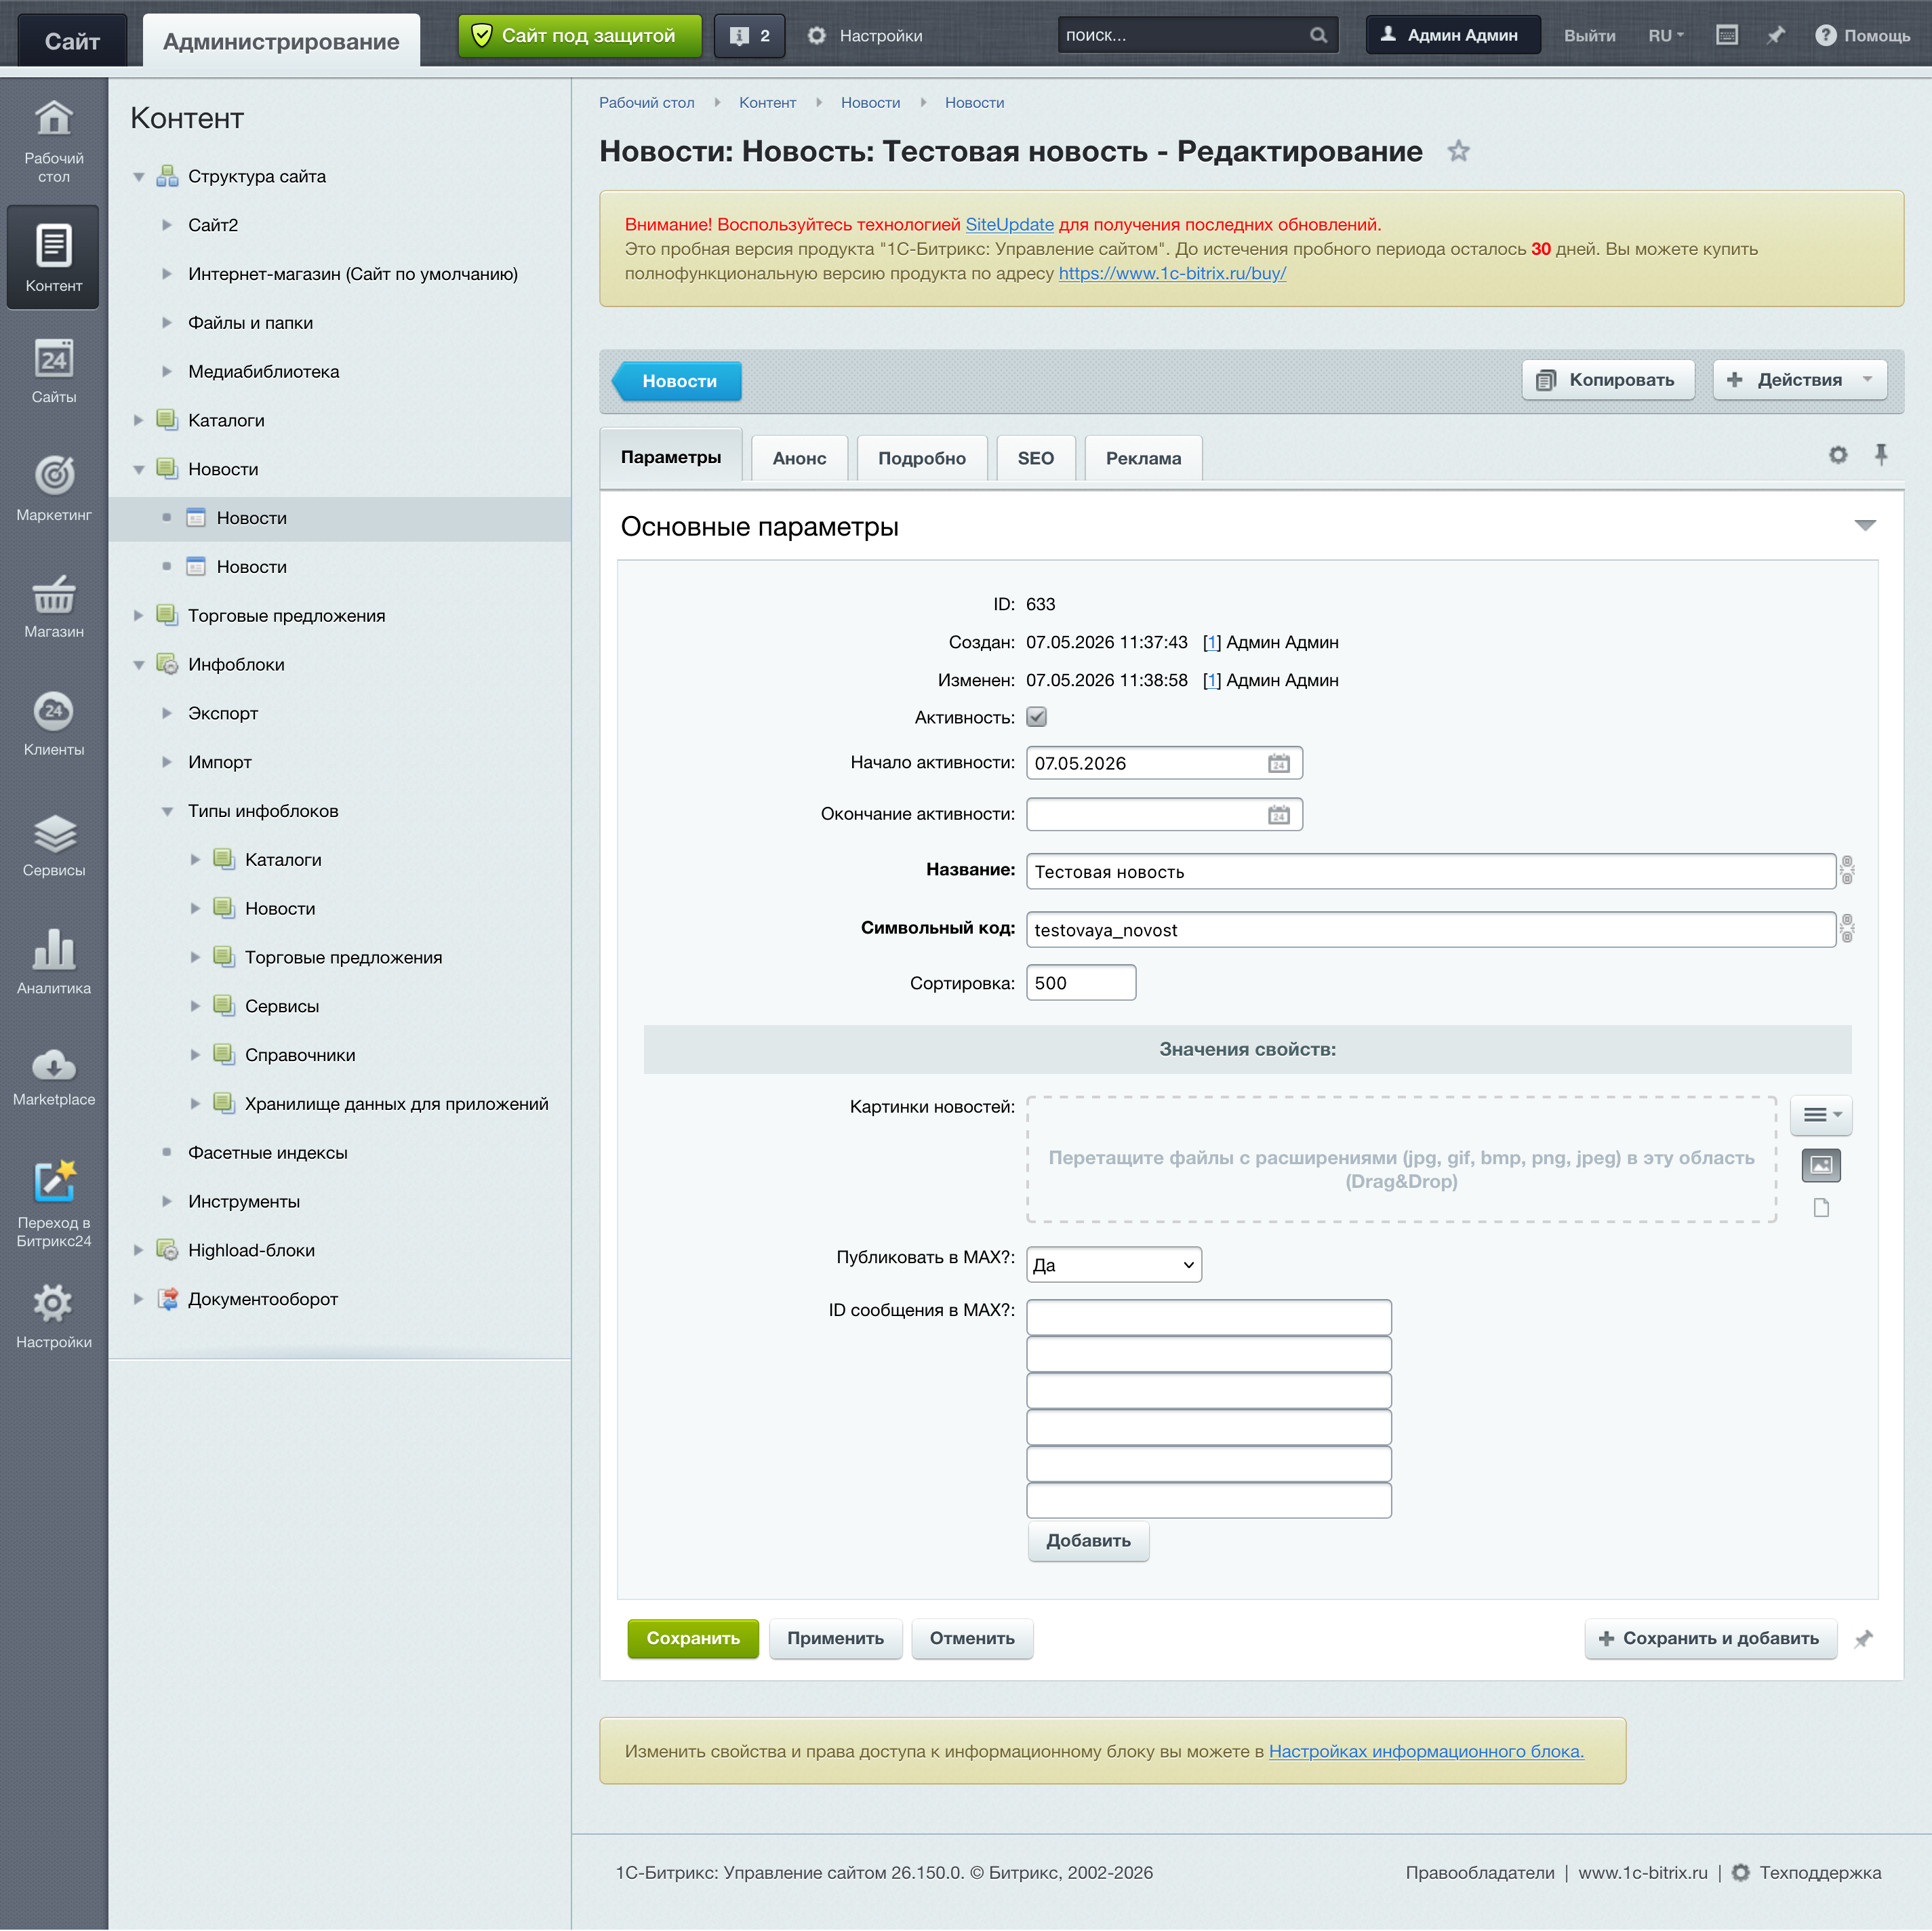The image size is (1932, 1931).
Task: Open the Действия dropdown menu
Action: point(1799,380)
